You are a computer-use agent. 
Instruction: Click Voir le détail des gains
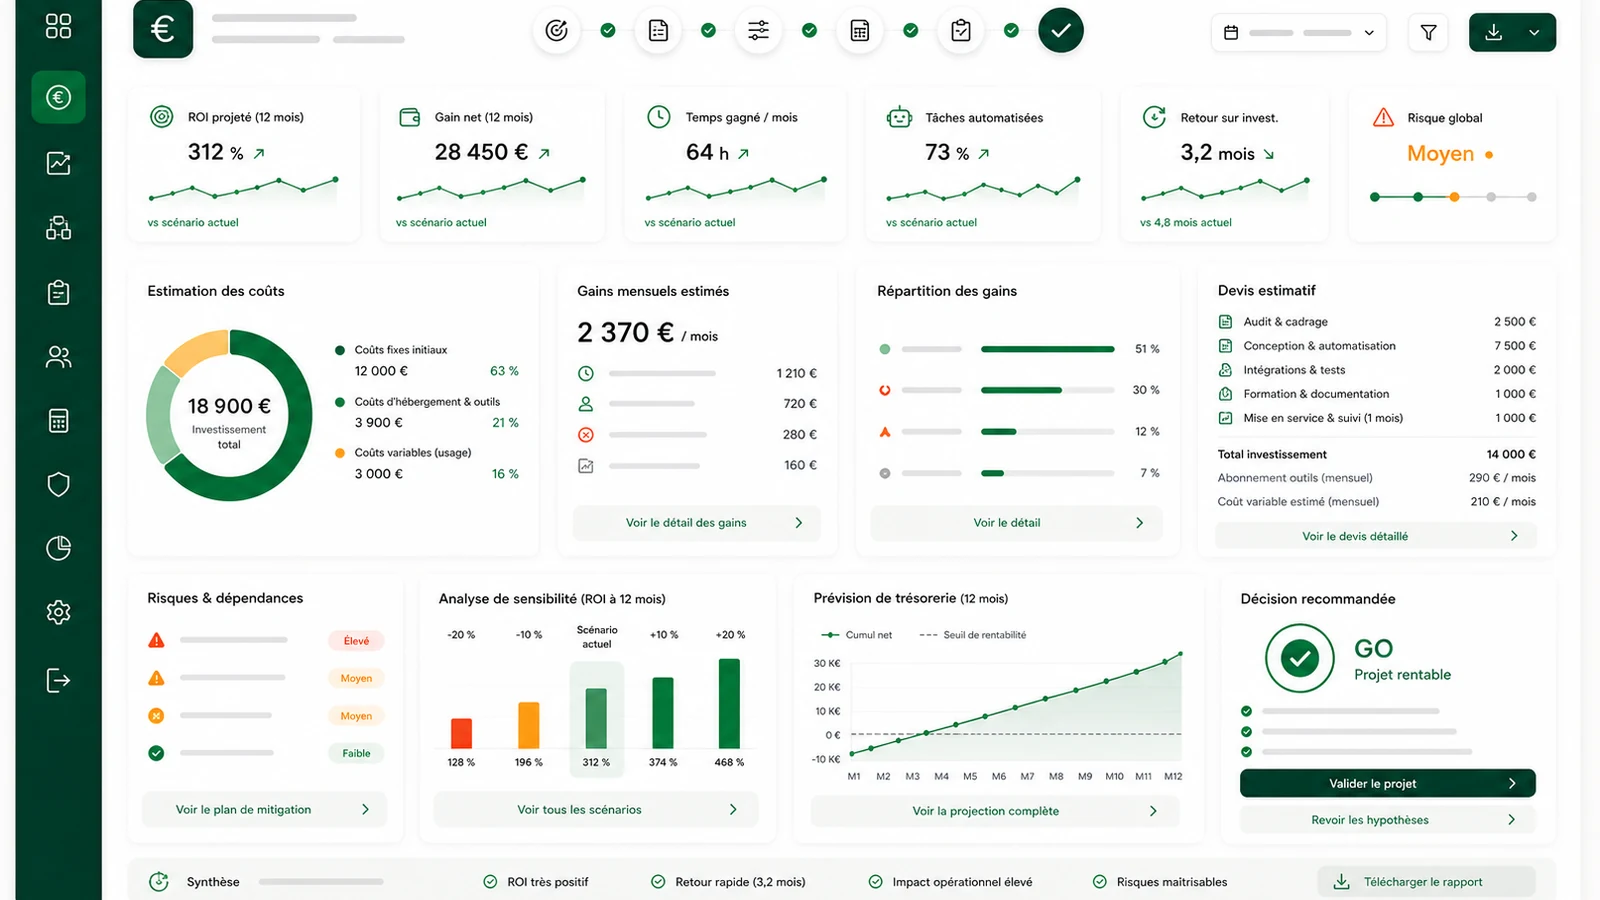[696, 523]
